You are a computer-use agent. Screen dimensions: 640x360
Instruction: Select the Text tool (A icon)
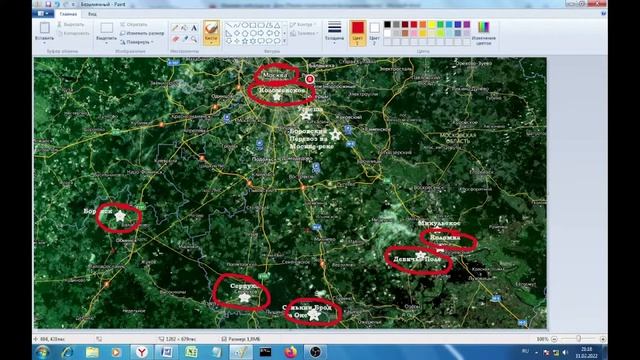coord(194,28)
